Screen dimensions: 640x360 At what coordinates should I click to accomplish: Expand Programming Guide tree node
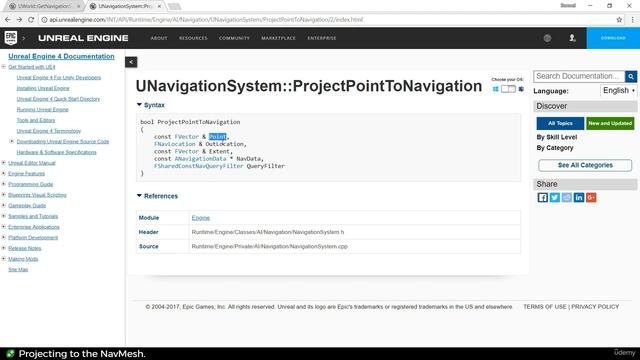coord(4,184)
